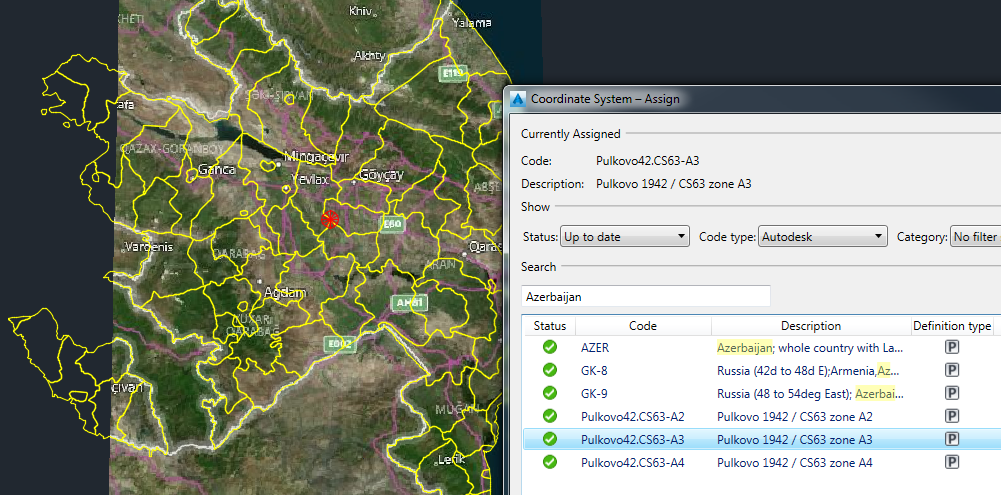Click the definition type P icon for GK-9
Viewport: 1001px width, 495px height.
click(x=952, y=393)
